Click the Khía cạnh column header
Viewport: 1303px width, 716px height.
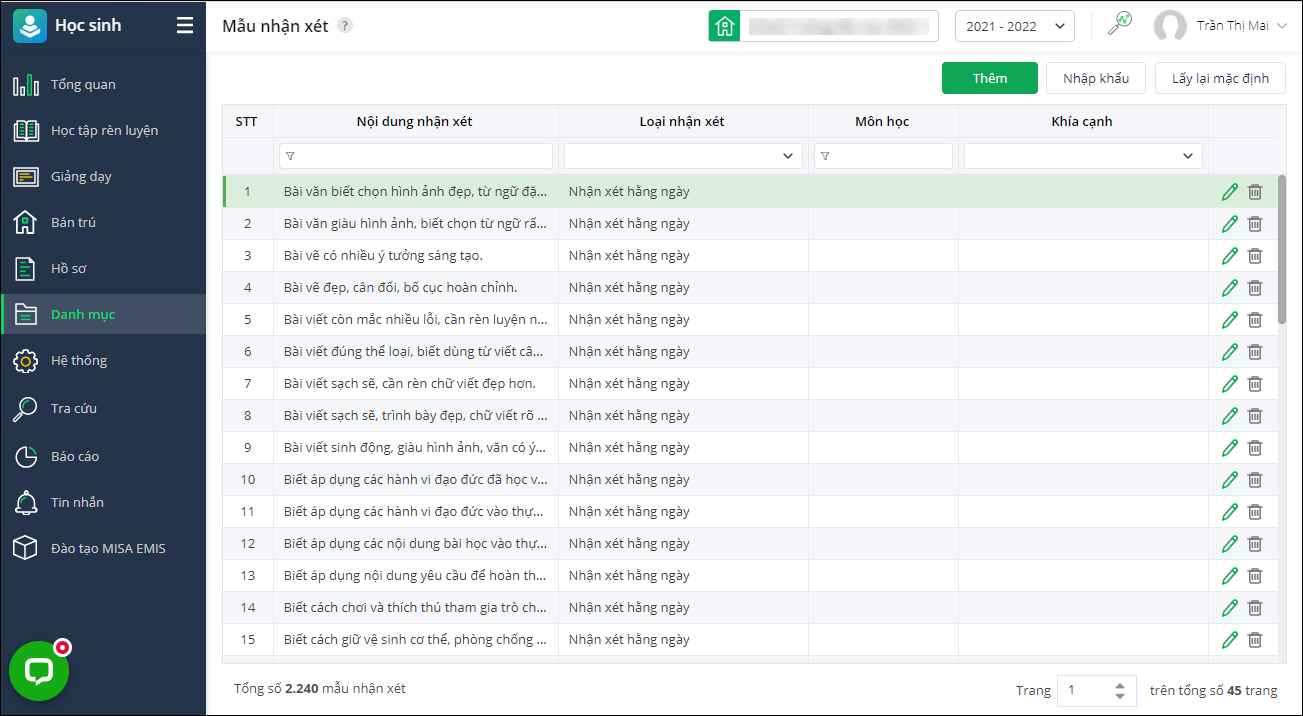pyautogui.click(x=1083, y=122)
